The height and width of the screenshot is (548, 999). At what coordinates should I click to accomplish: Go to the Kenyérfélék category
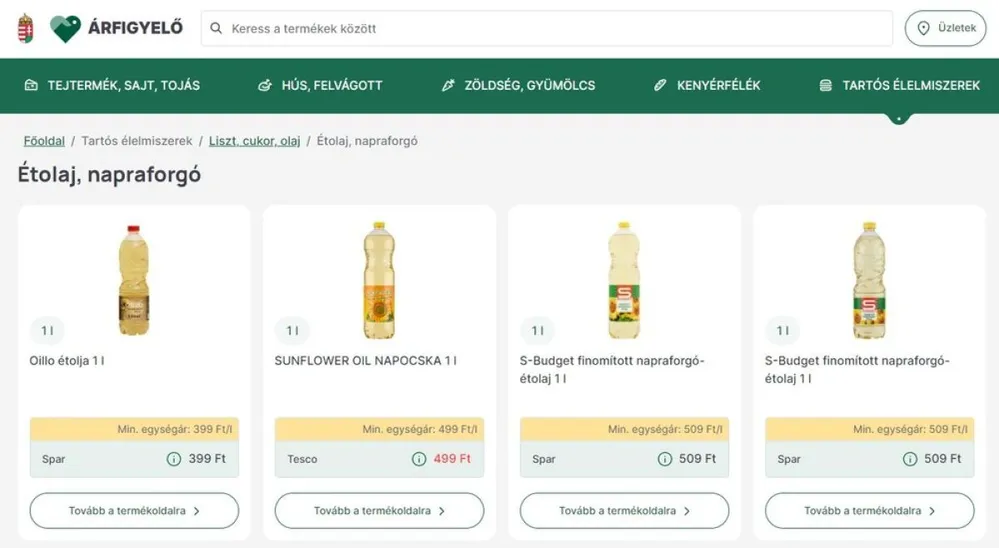707,86
